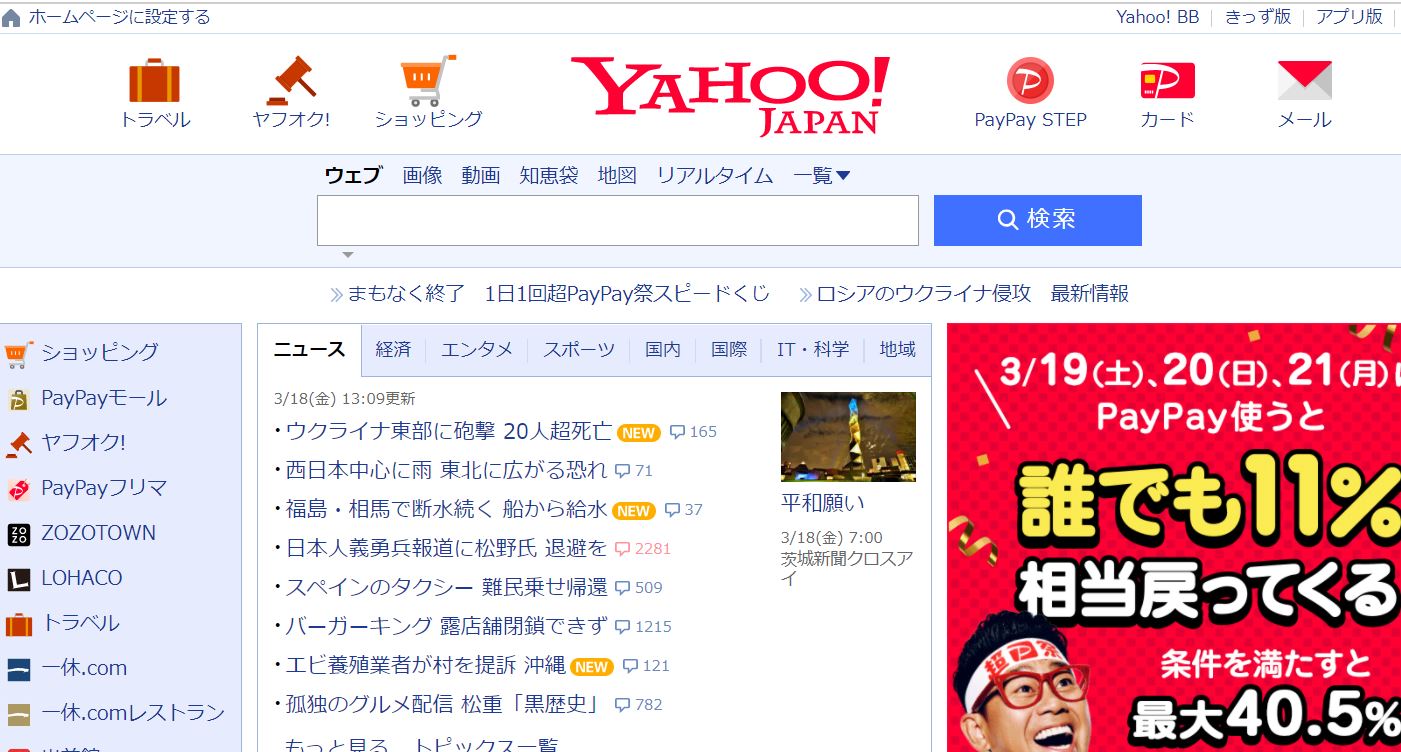Switch to the 経済 tab
Screen dimensions: 1401x752
pos(393,350)
